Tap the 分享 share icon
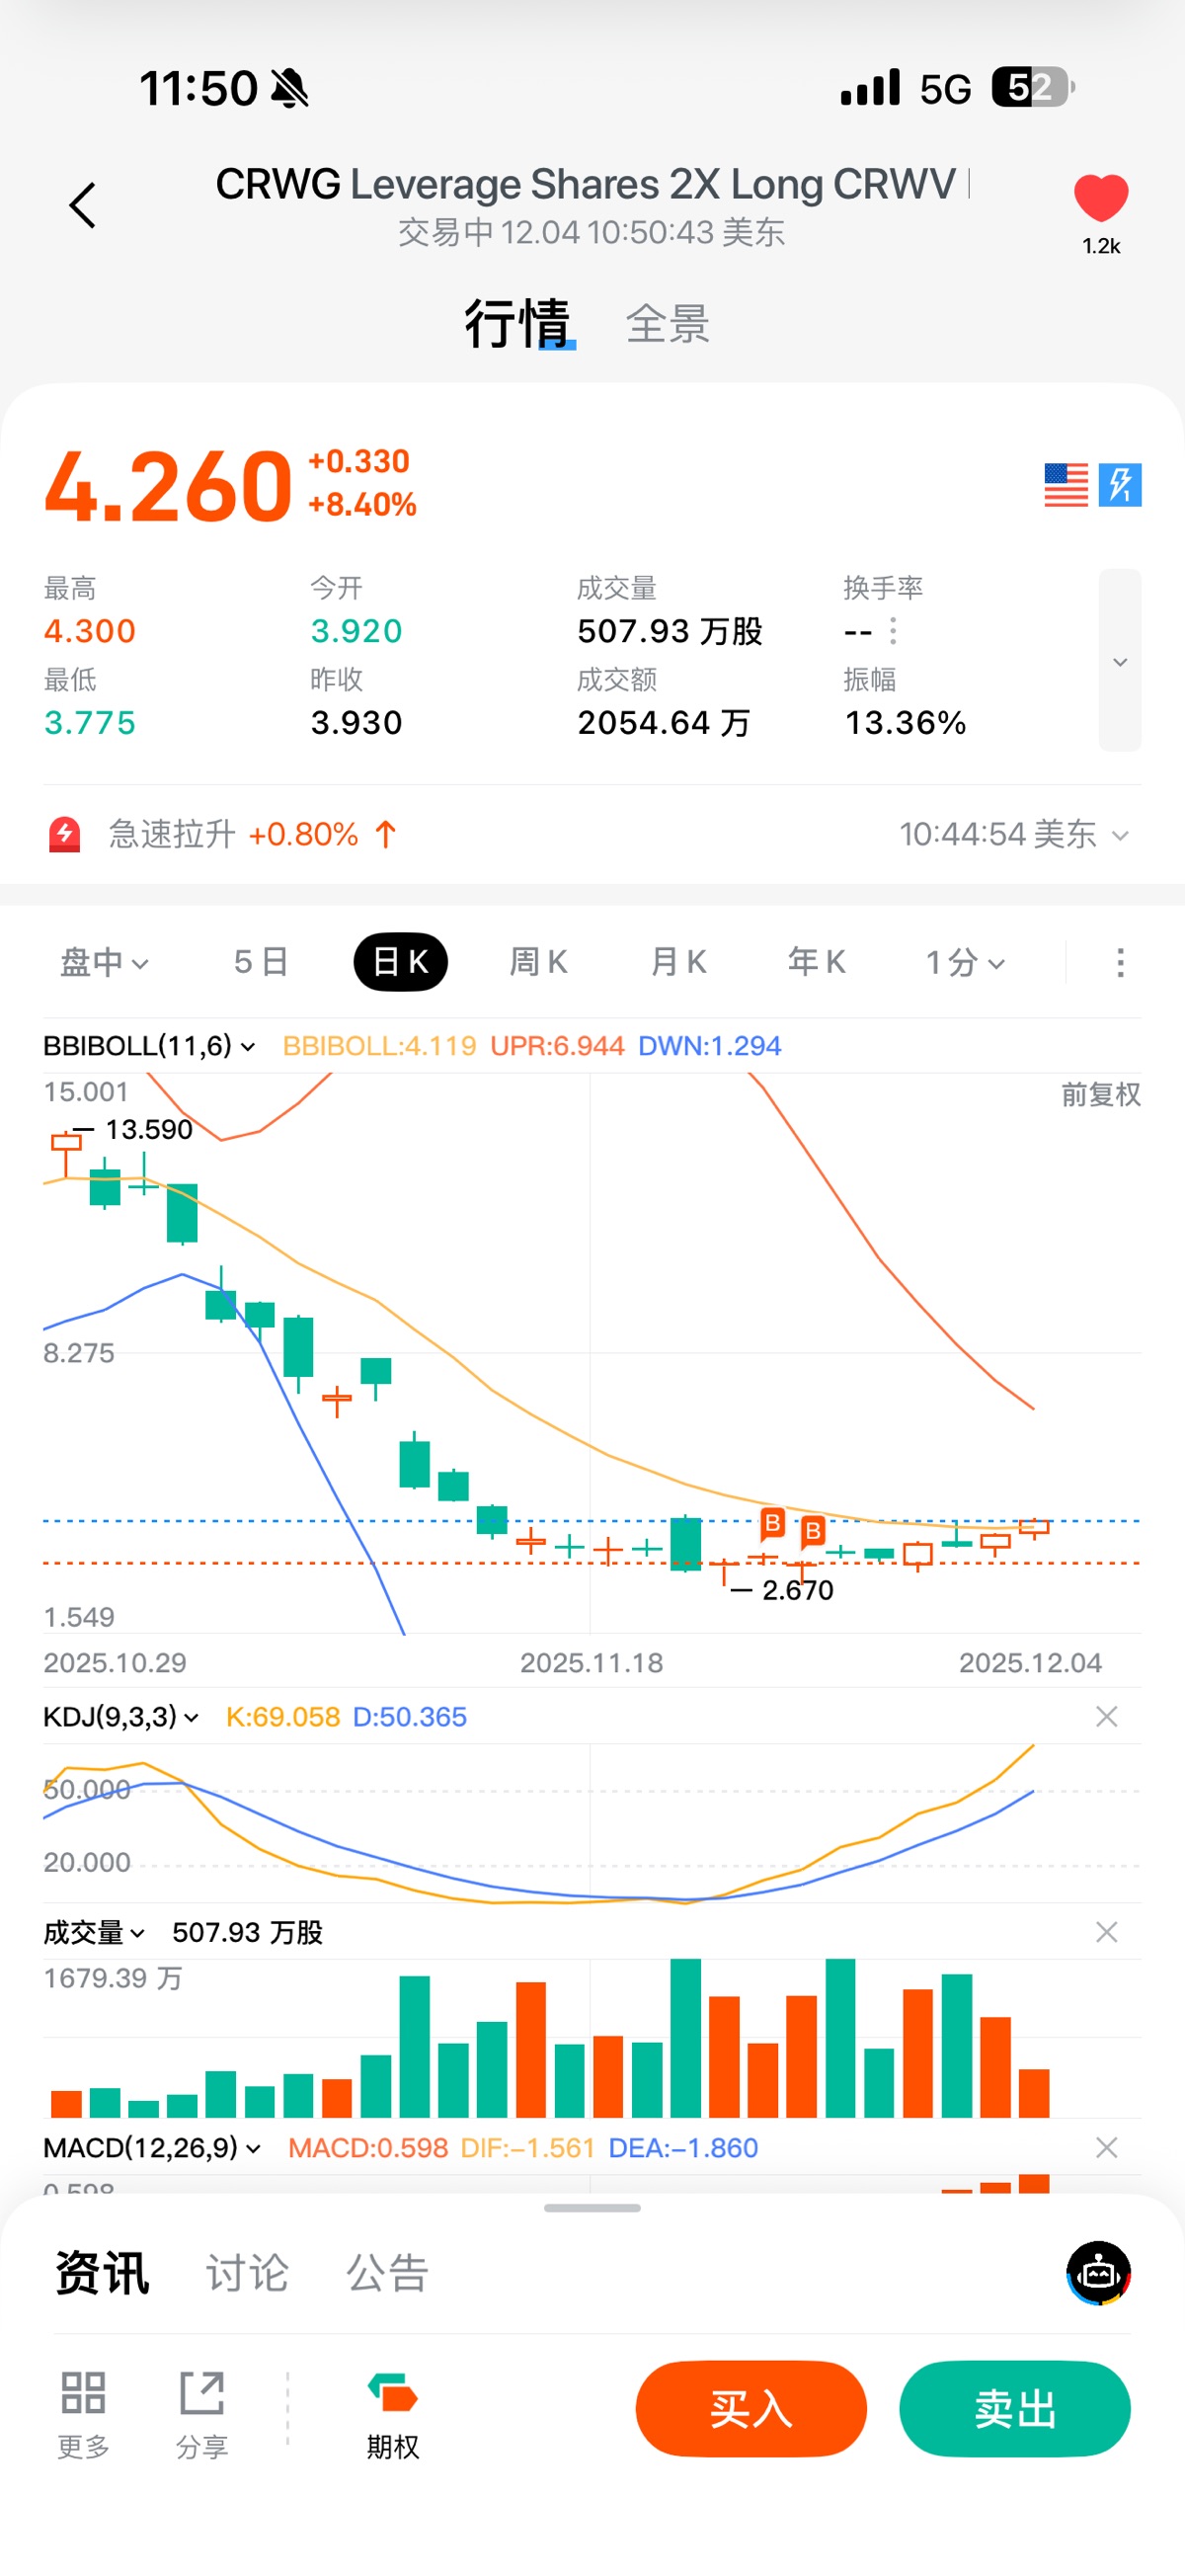The width and height of the screenshot is (1185, 2576). [x=202, y=2393]
